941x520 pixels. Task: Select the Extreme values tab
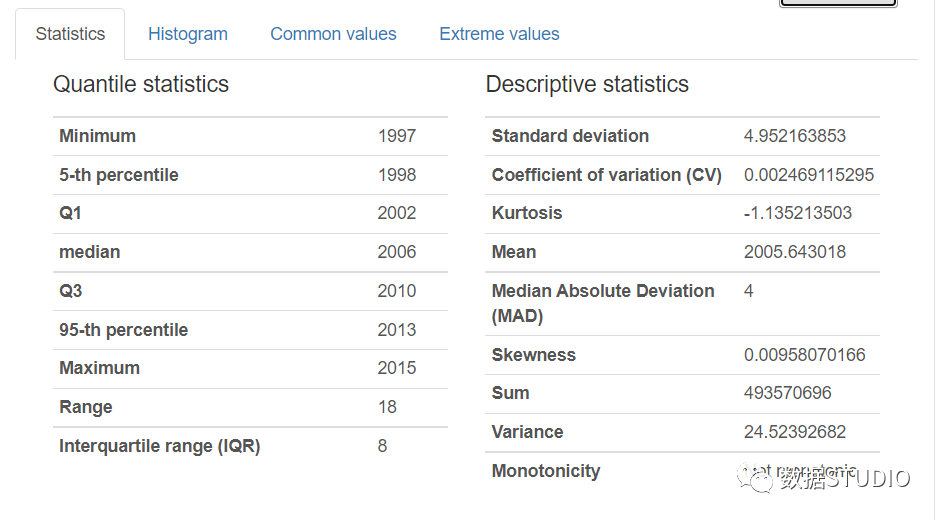click(x=499, y=34)
